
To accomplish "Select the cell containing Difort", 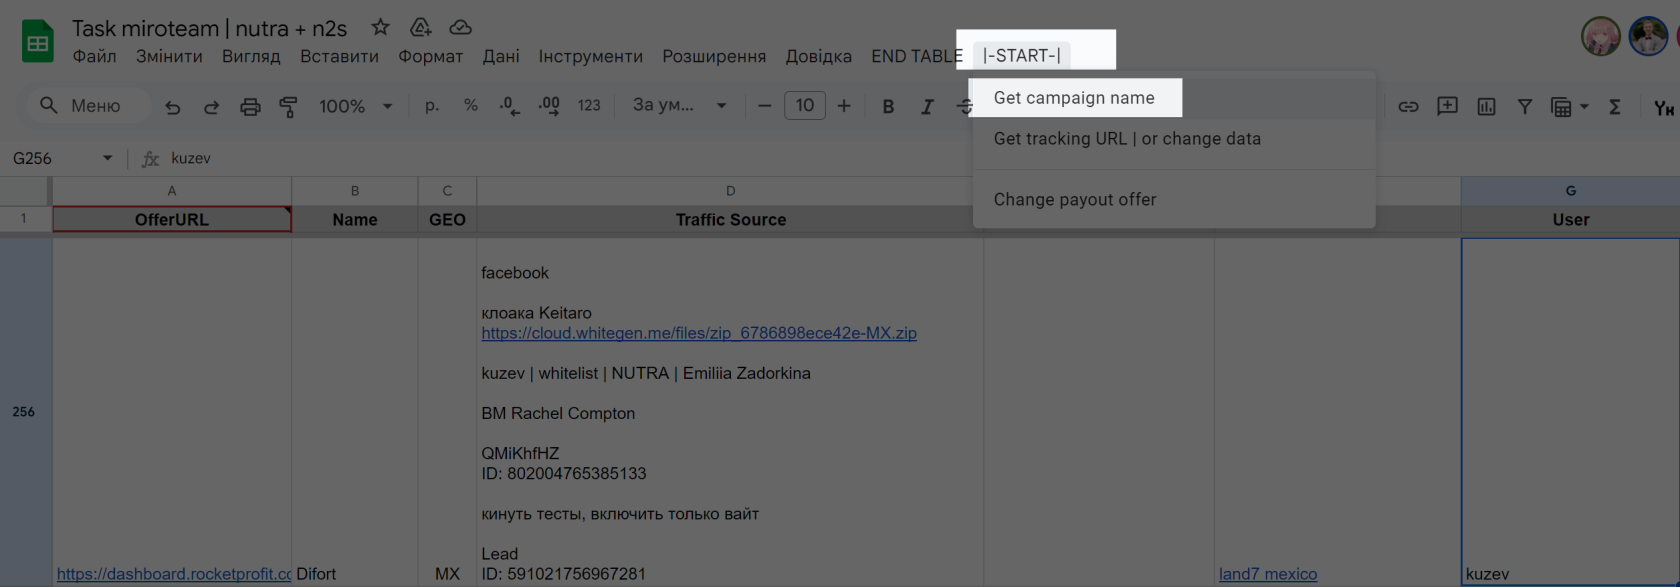I will (x=355, y=411).
